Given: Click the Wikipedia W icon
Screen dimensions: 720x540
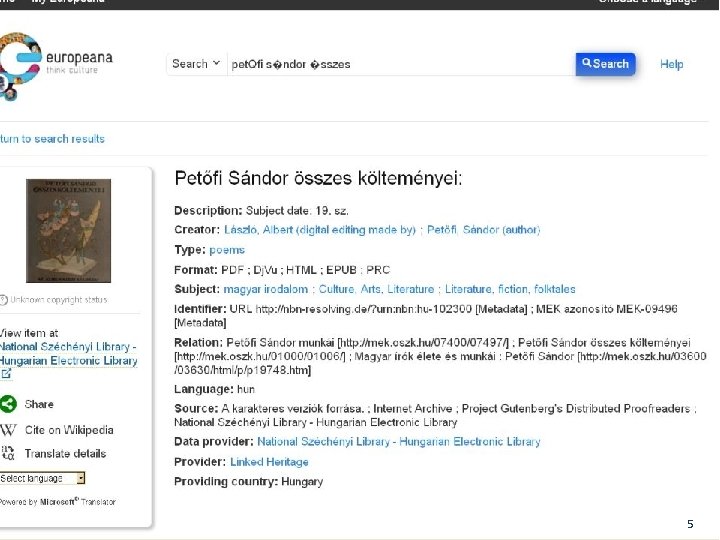Looking at the screenshot, I should 8,430.
